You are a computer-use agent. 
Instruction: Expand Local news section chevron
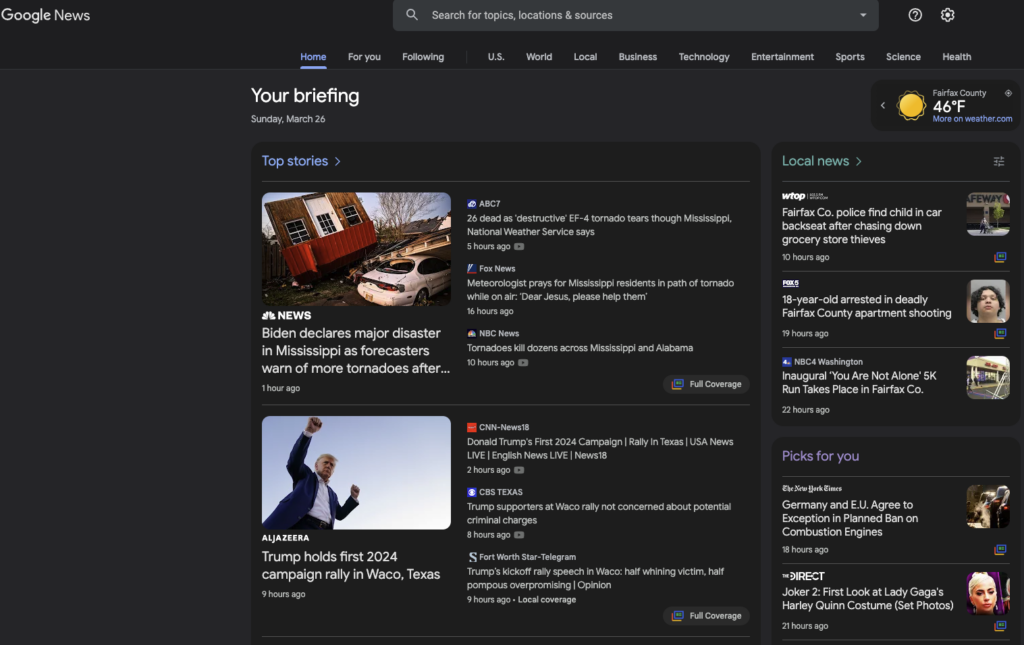pos(858,161)
